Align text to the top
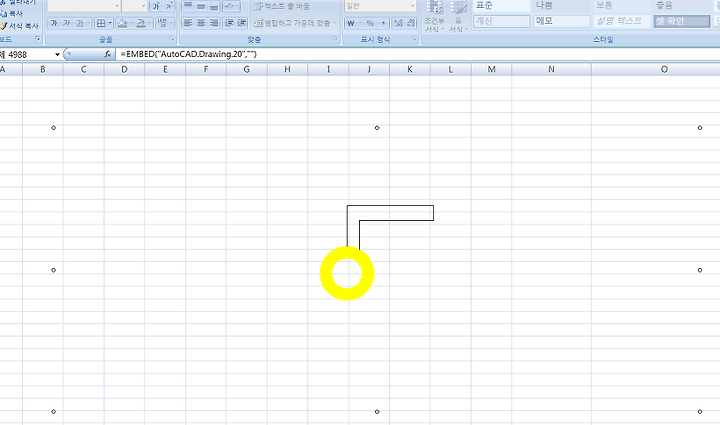 click(188, 6)
